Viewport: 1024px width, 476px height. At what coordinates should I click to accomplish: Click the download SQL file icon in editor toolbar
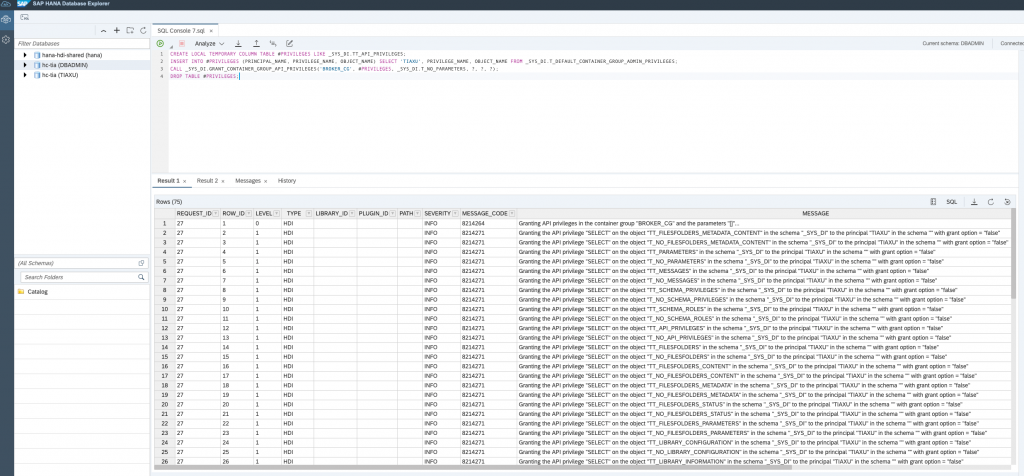point(238,43)
